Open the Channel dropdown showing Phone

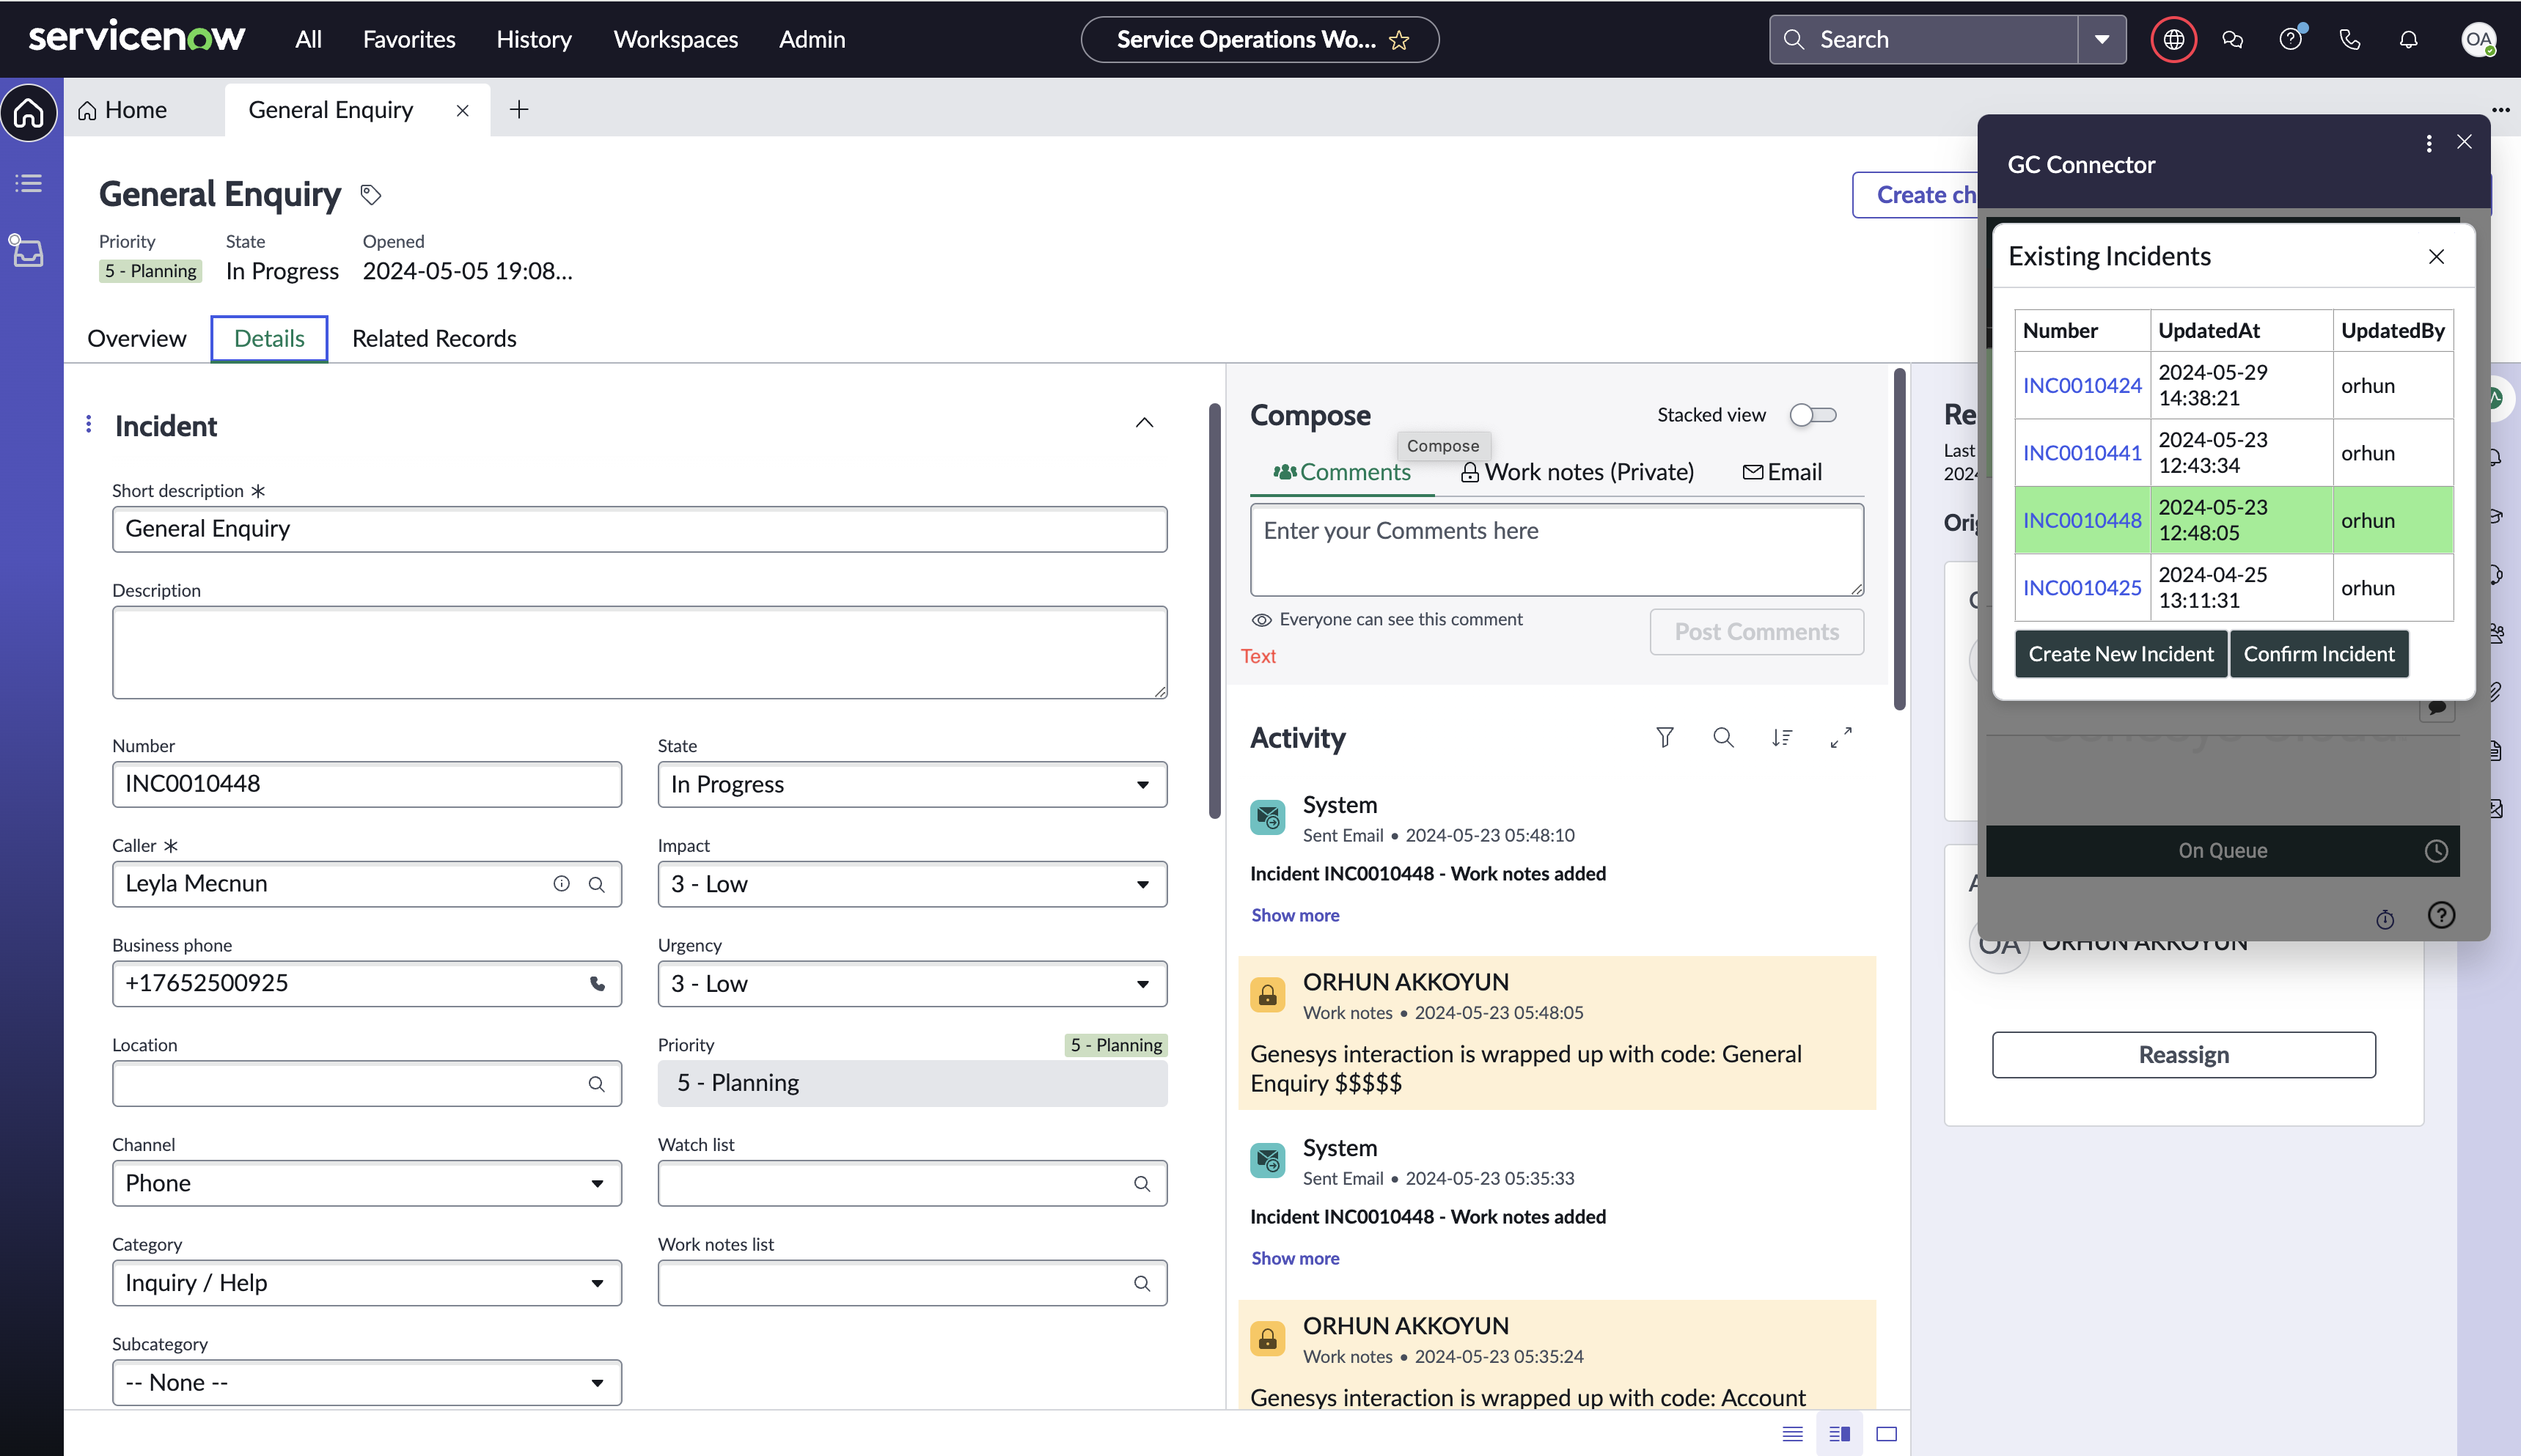pyautogui.click(x=366, y=1183)
